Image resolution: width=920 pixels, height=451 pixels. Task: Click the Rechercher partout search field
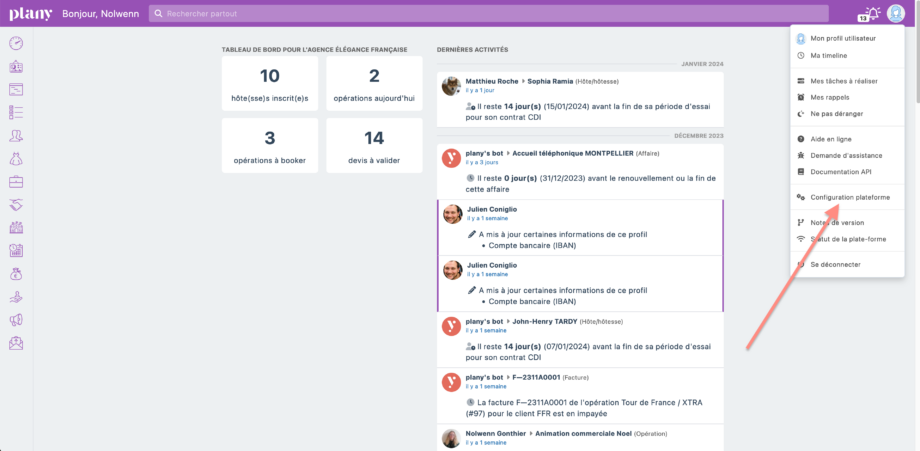click(x=488, y=14)
